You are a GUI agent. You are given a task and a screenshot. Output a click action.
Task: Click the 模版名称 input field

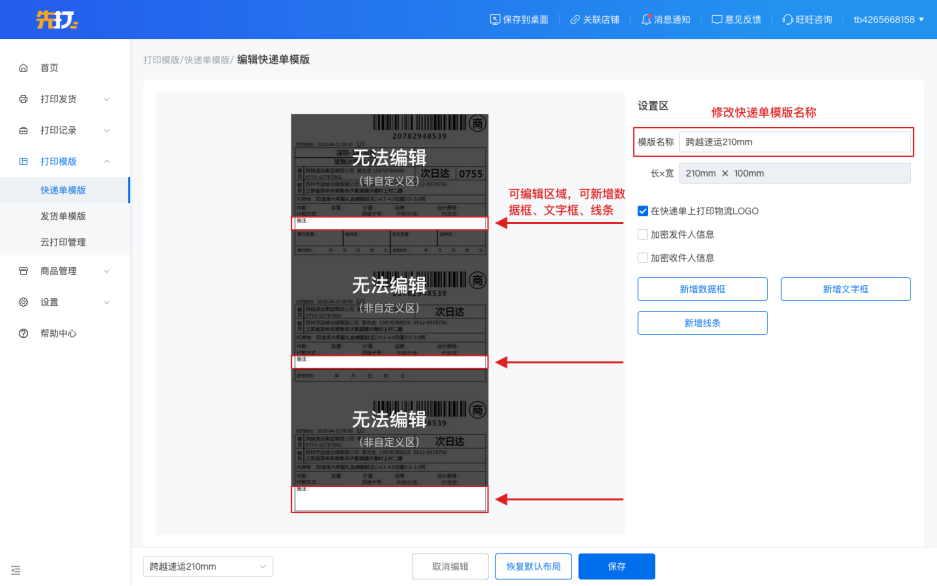click(794, 142)
